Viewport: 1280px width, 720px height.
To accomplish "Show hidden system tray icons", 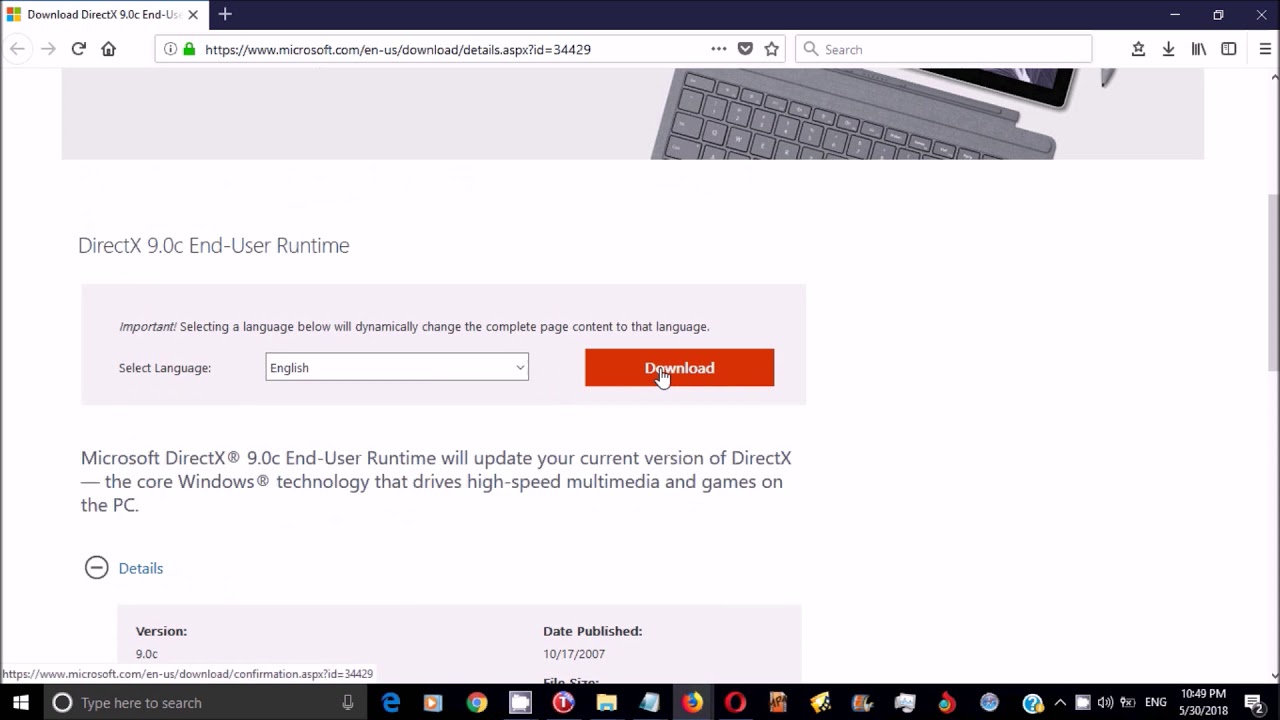I will pos(1060,703).
